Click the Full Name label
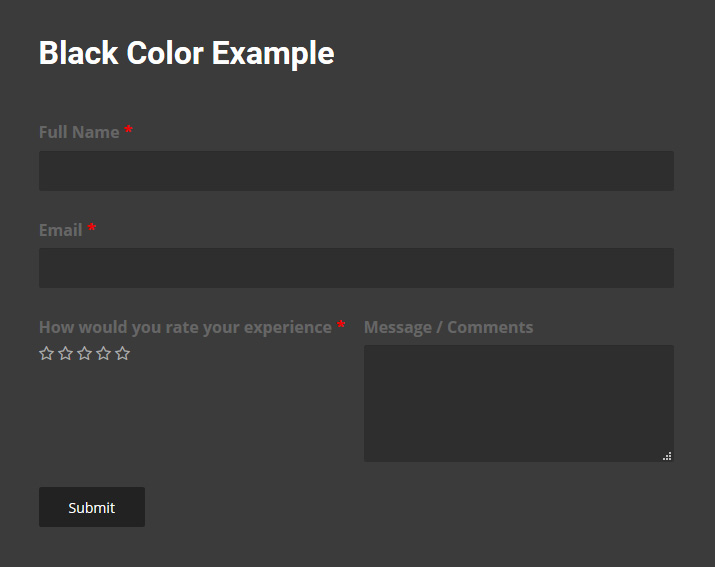 tap(79, 132)
